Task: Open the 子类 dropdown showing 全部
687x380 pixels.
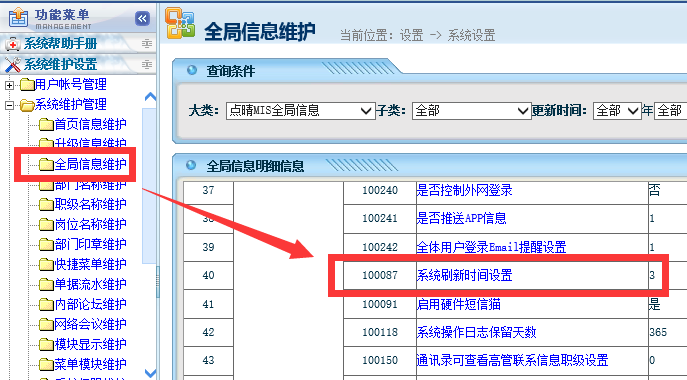Action: [471, 110]
